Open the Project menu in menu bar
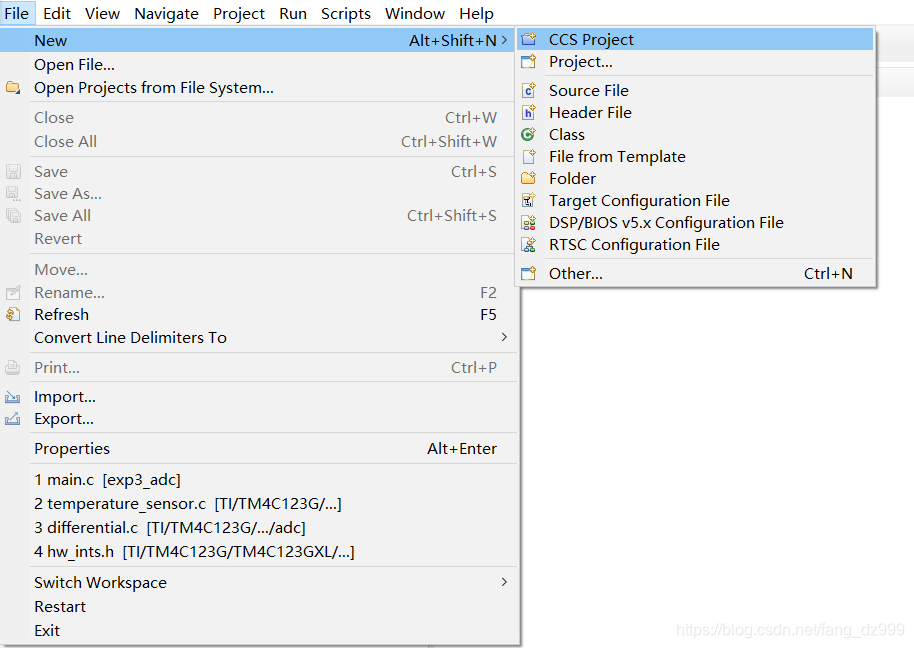 pos(238,13)
